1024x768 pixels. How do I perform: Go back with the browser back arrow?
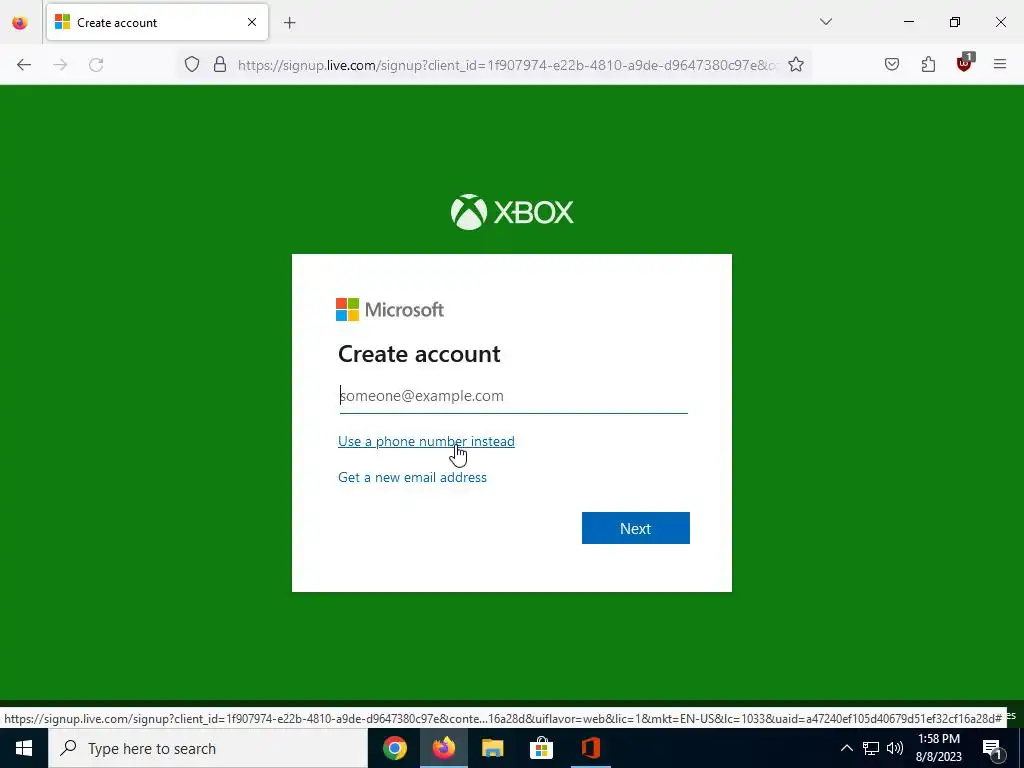coord(24,65)
